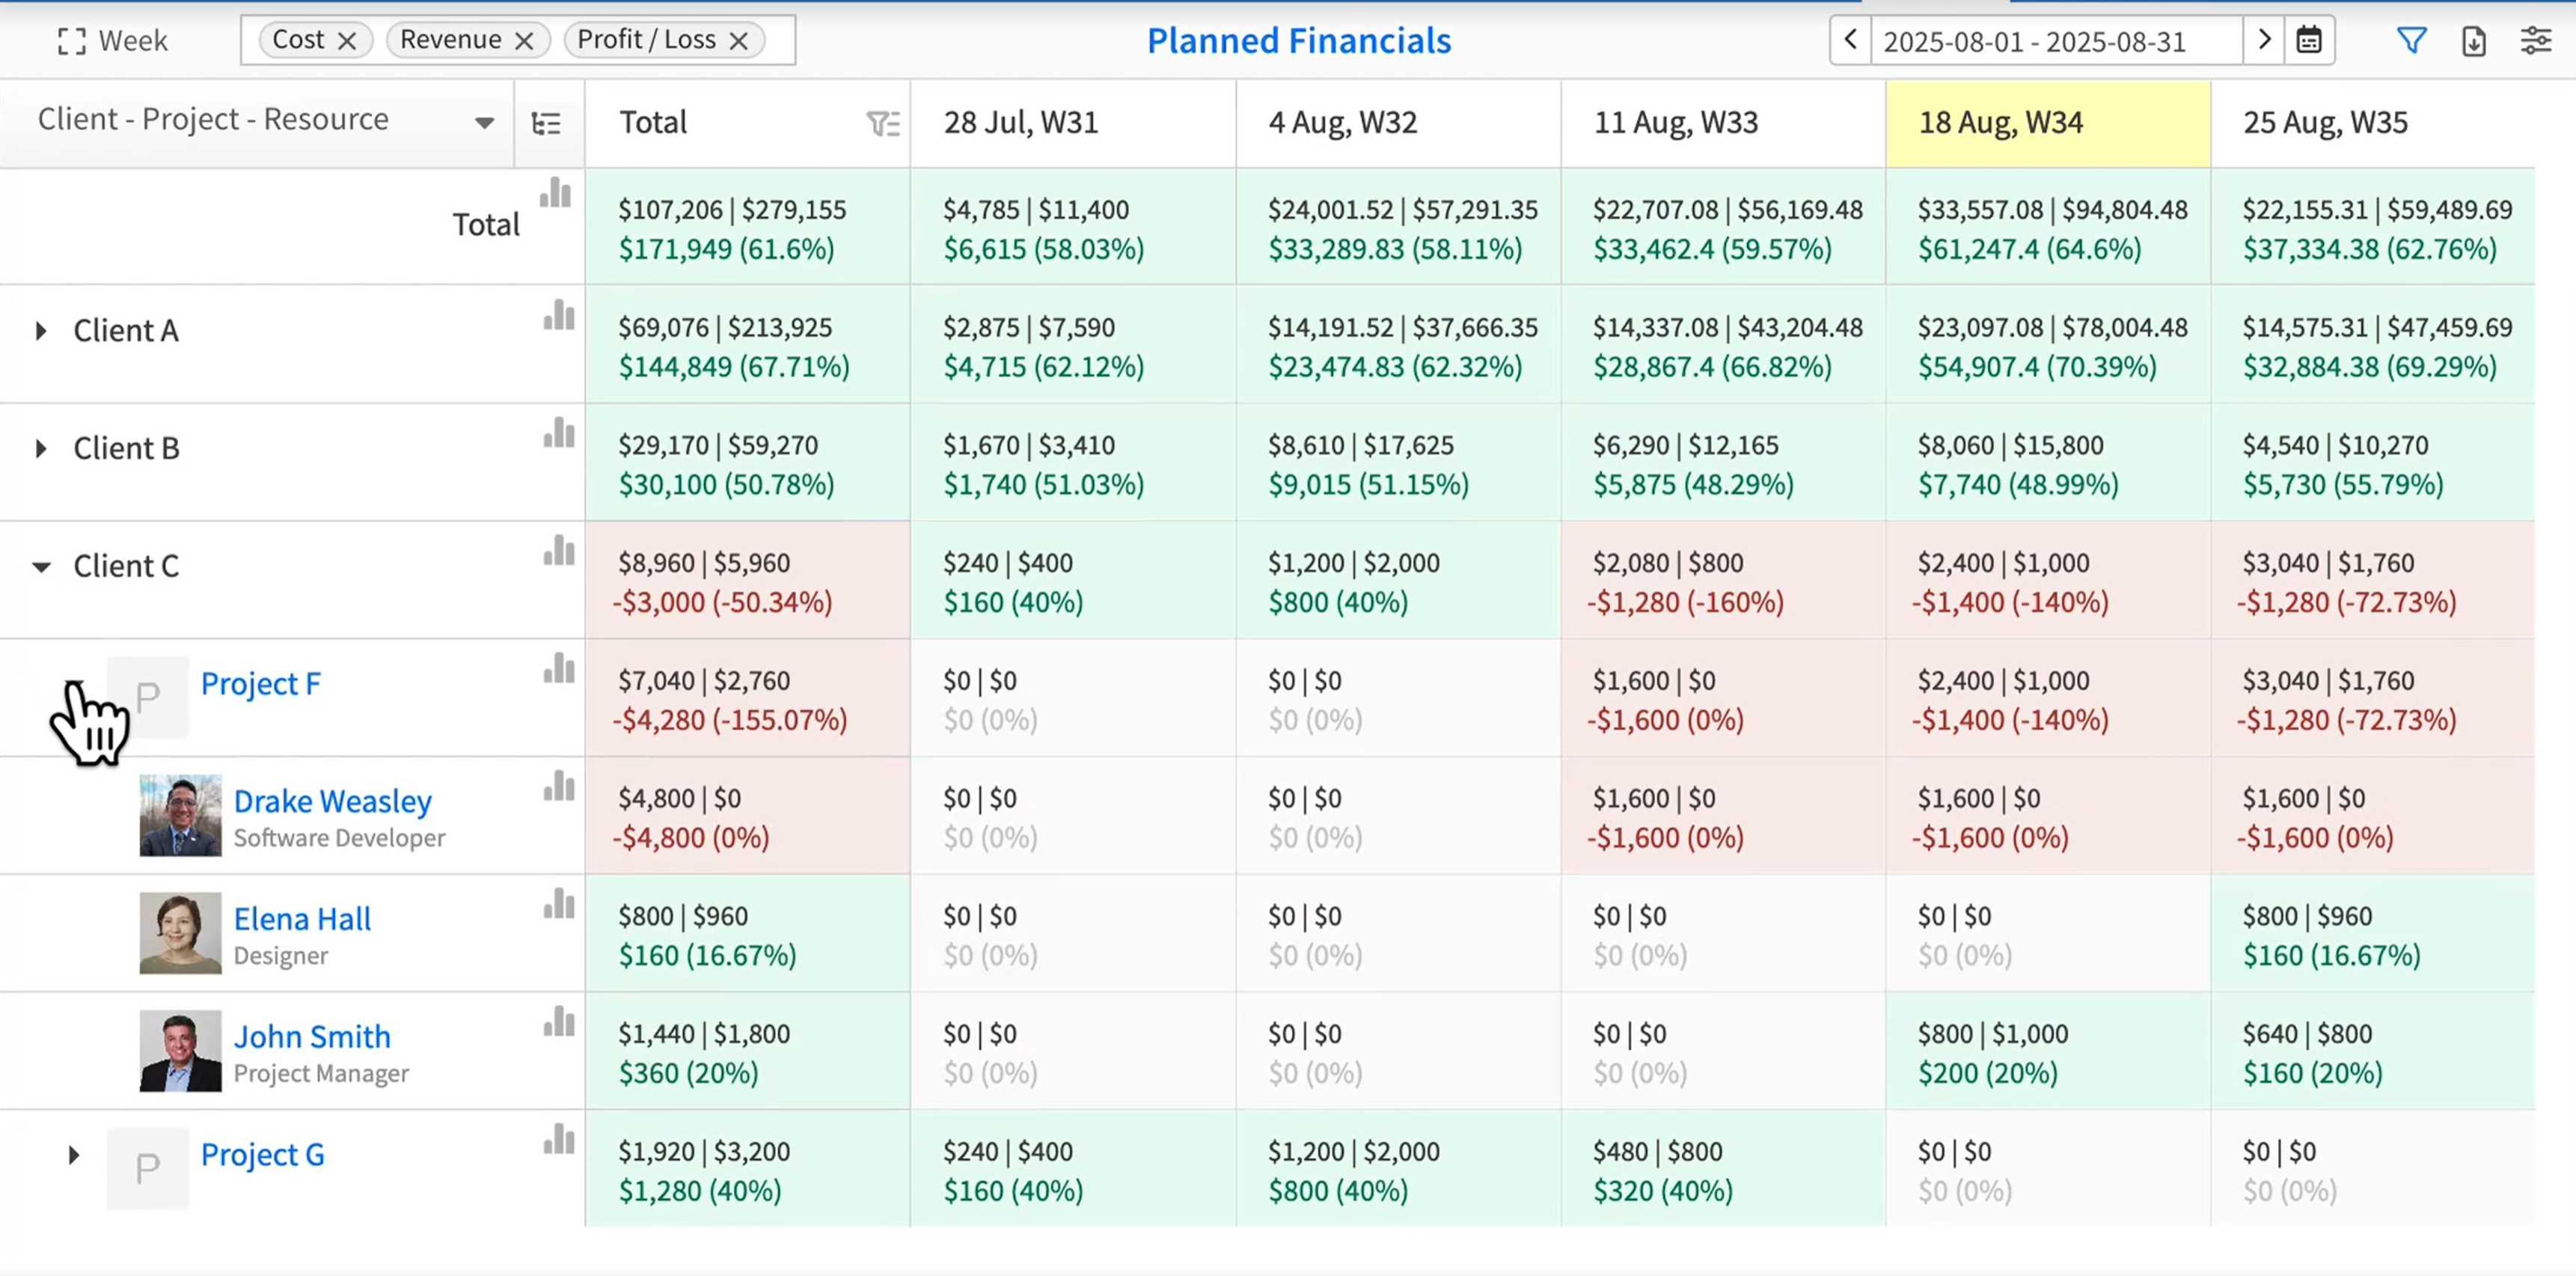Select the 18 Aug, W34 column header

[x=2047, y=123]
